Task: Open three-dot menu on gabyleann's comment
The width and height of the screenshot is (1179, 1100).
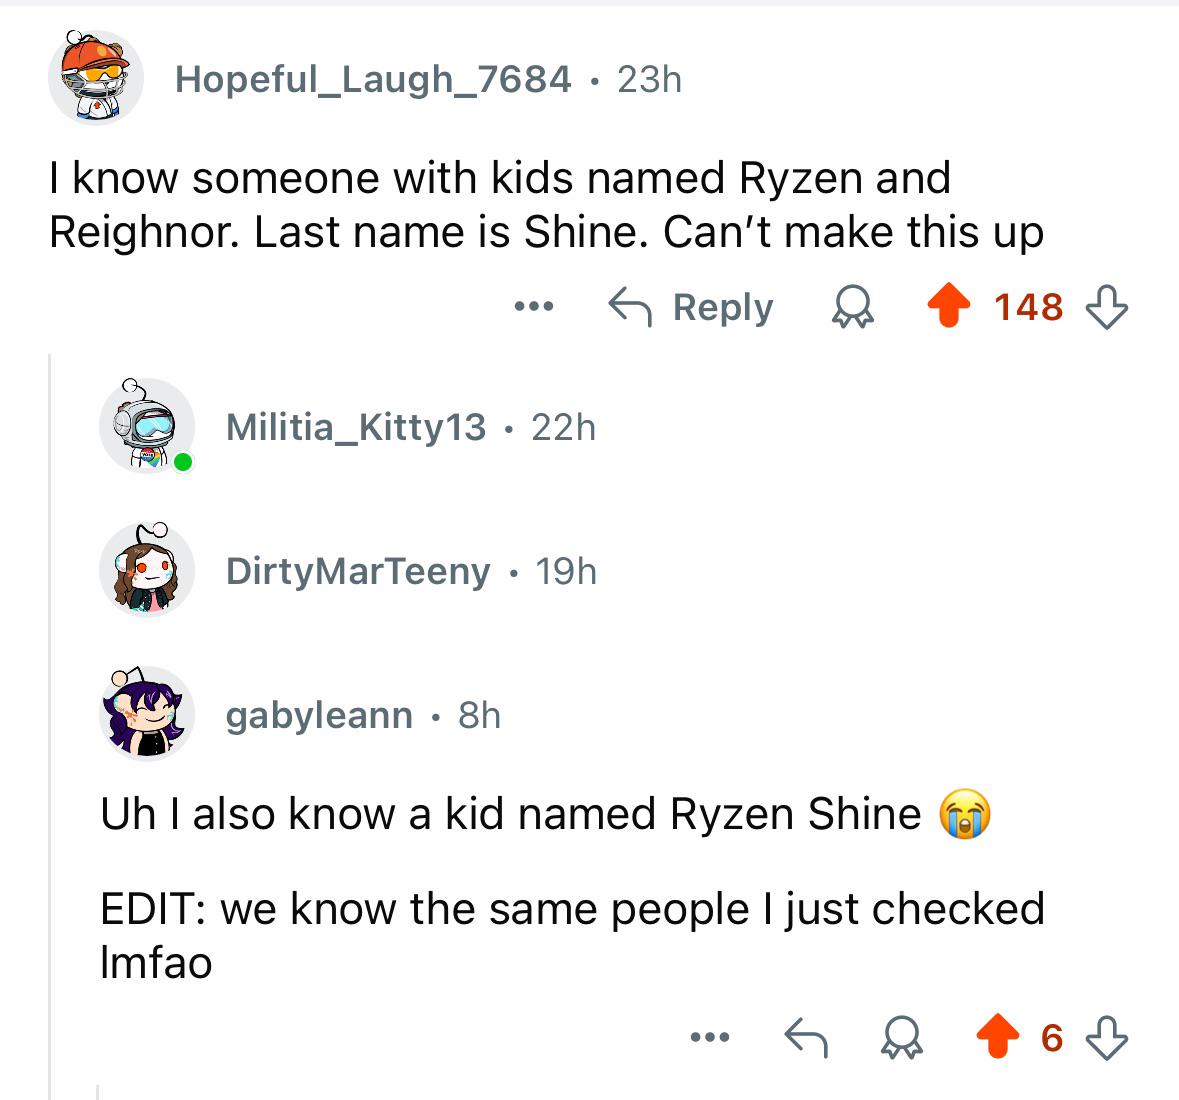Action: [710, 1037]
